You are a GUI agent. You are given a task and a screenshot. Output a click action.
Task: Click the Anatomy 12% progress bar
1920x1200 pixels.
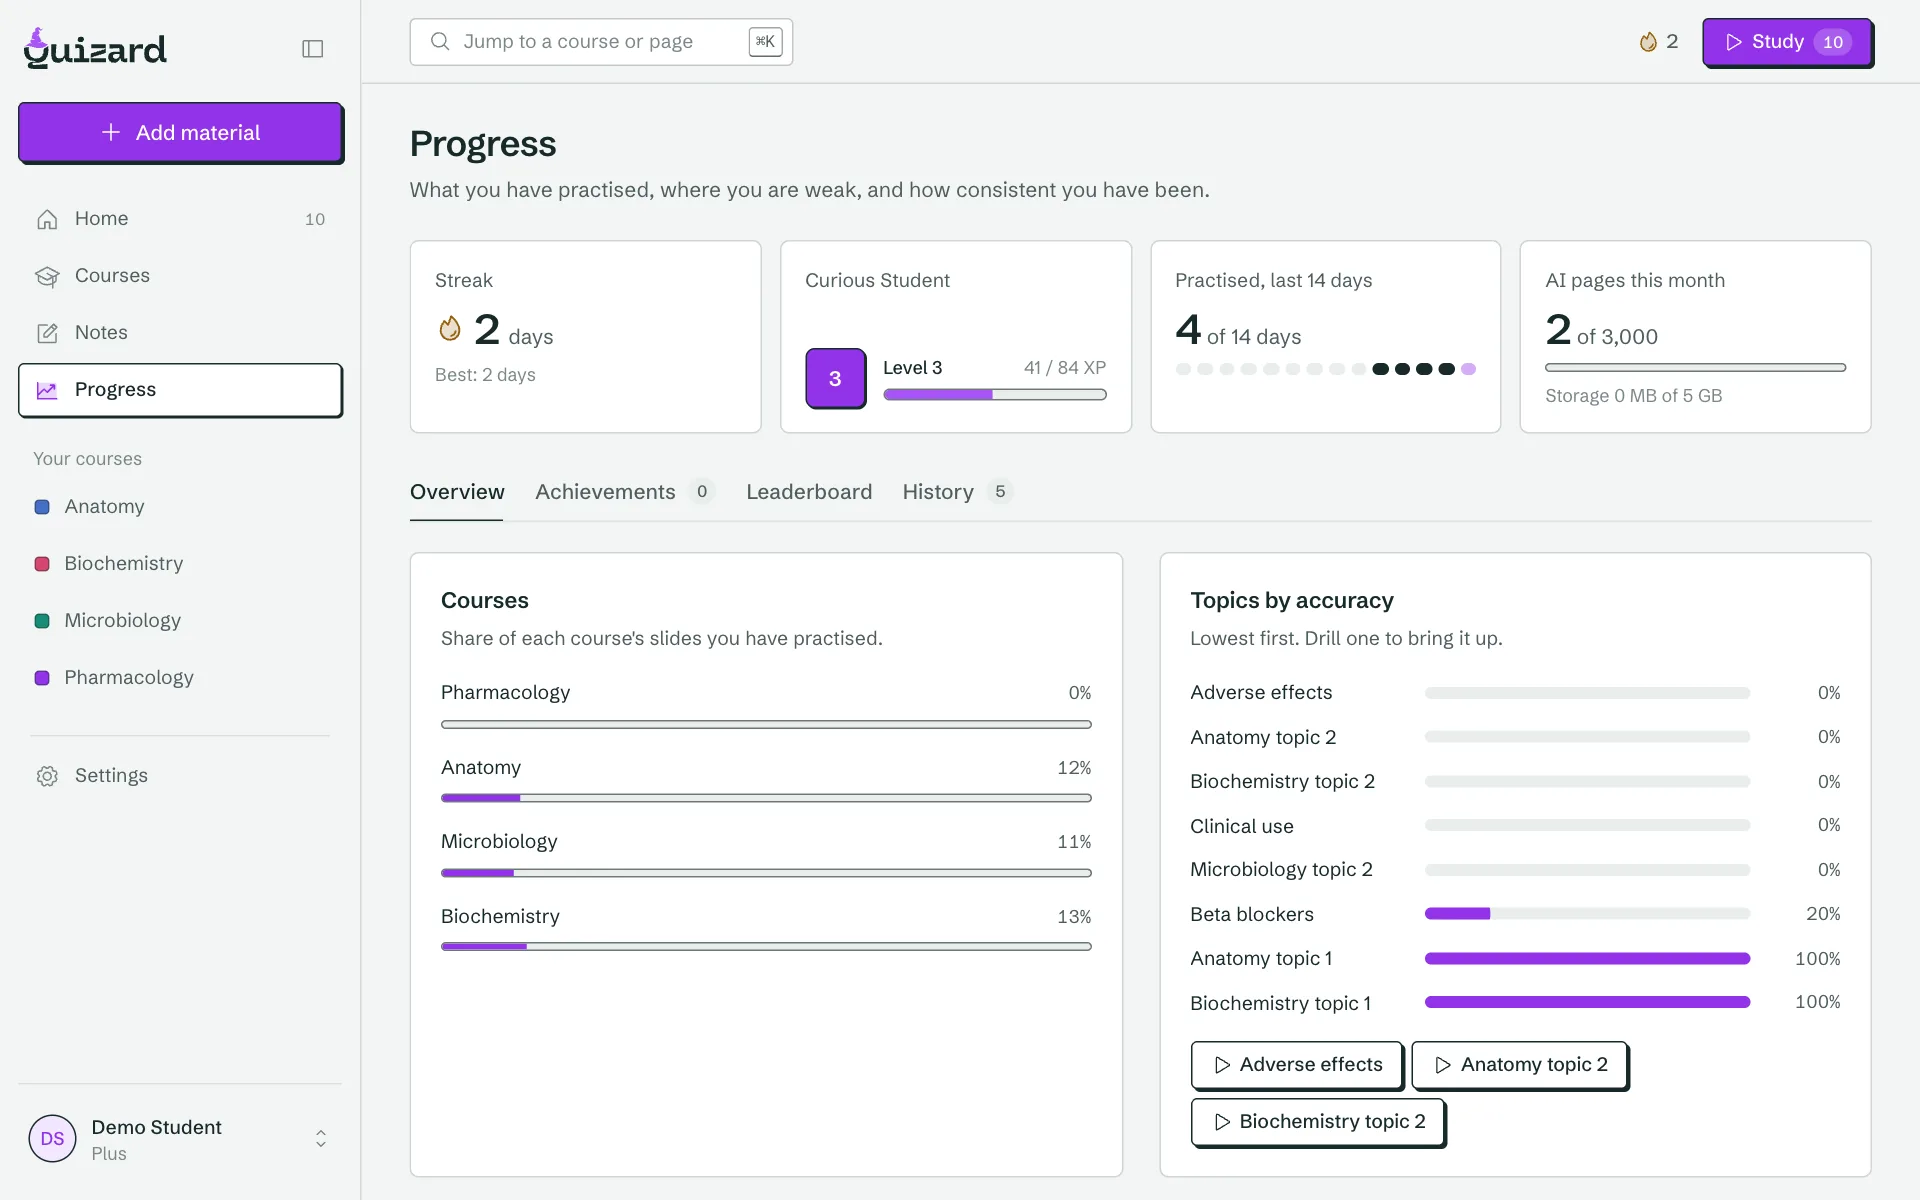coord(766,798)
